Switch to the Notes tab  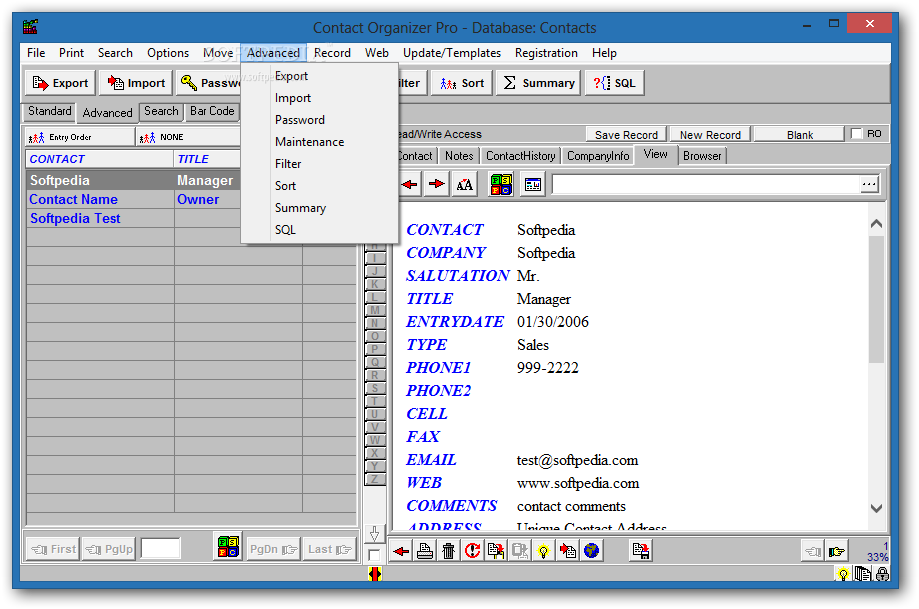pyautogui.click(x=459, y=156)
